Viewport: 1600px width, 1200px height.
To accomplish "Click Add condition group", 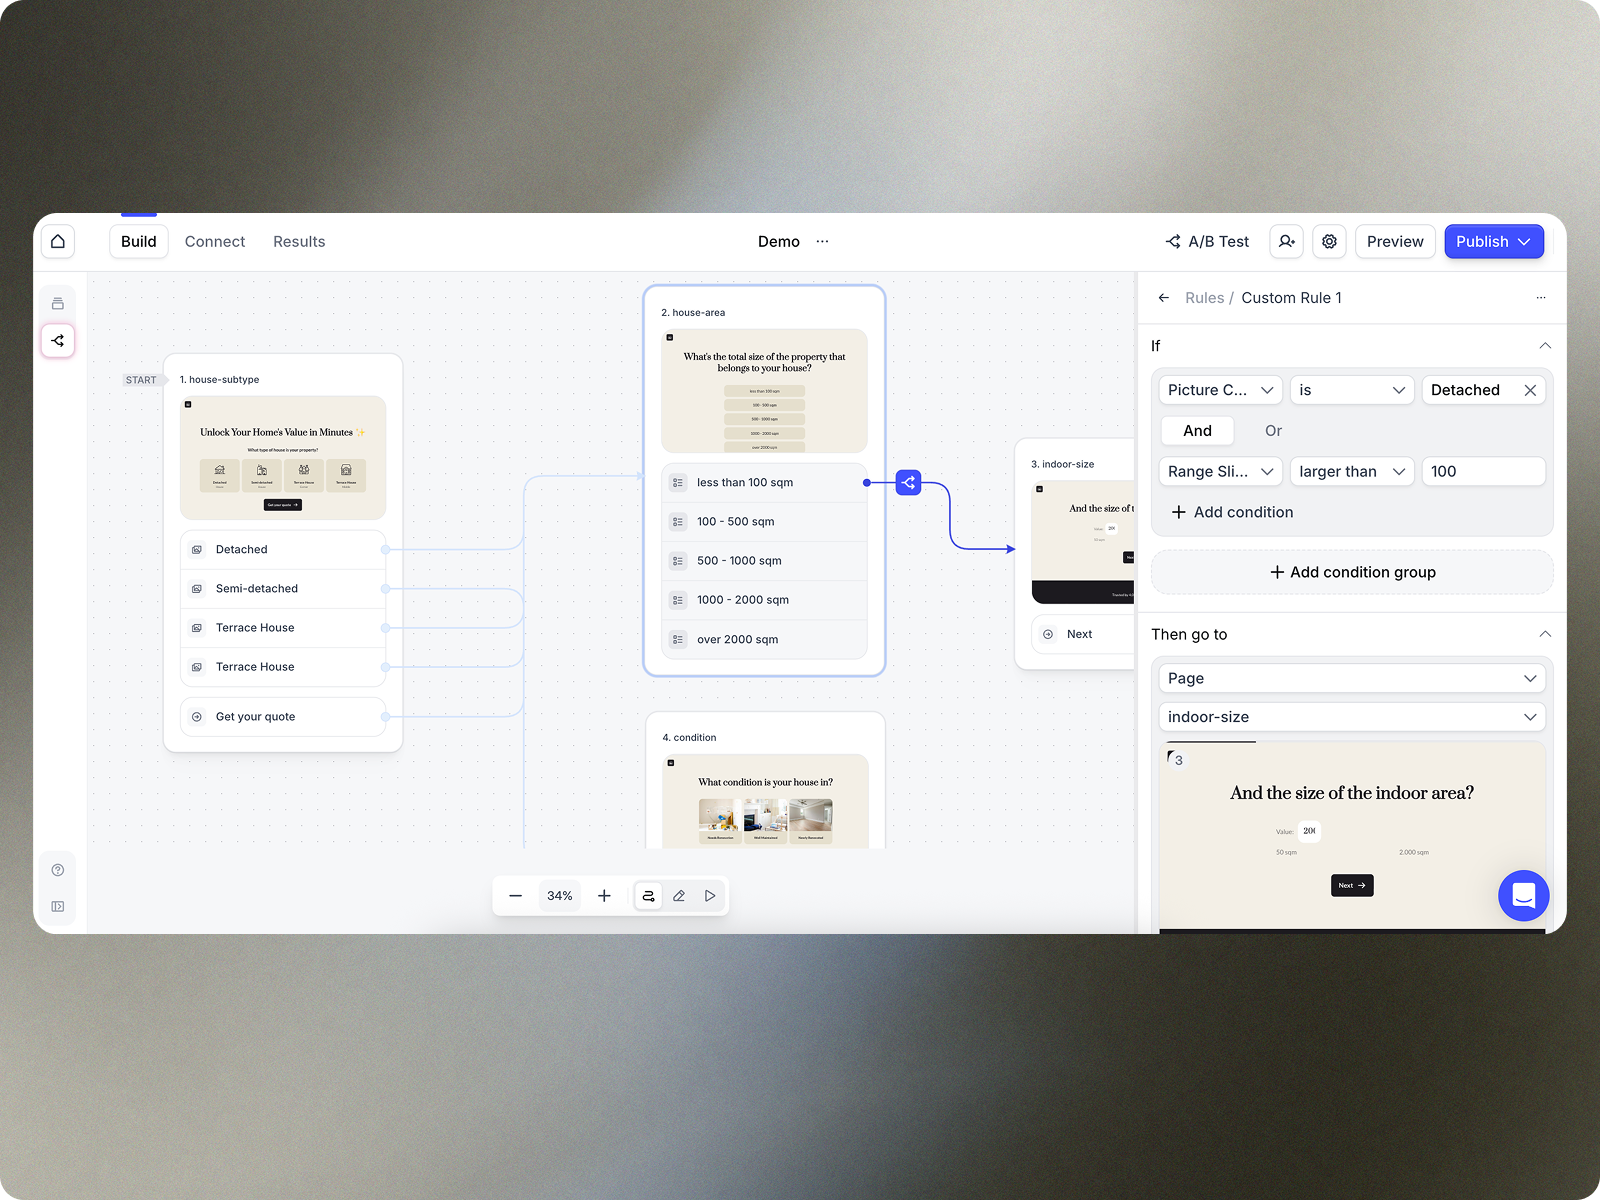I will (x=1352, y=572).
